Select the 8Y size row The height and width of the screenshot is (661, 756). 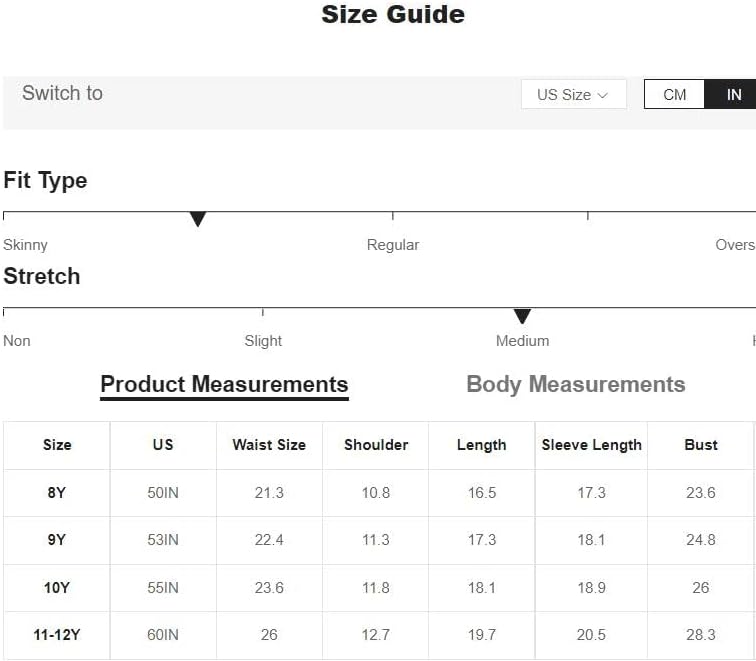pyautogui.click(x=378, y=493)
